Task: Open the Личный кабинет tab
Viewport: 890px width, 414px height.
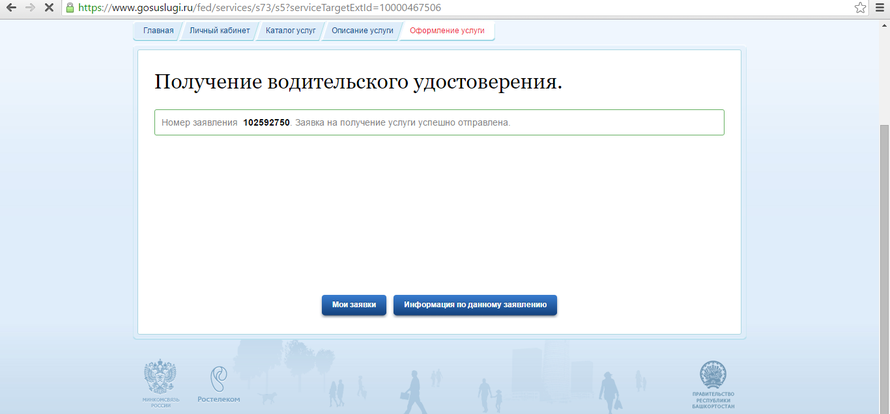Action: [x=217, y=31]
